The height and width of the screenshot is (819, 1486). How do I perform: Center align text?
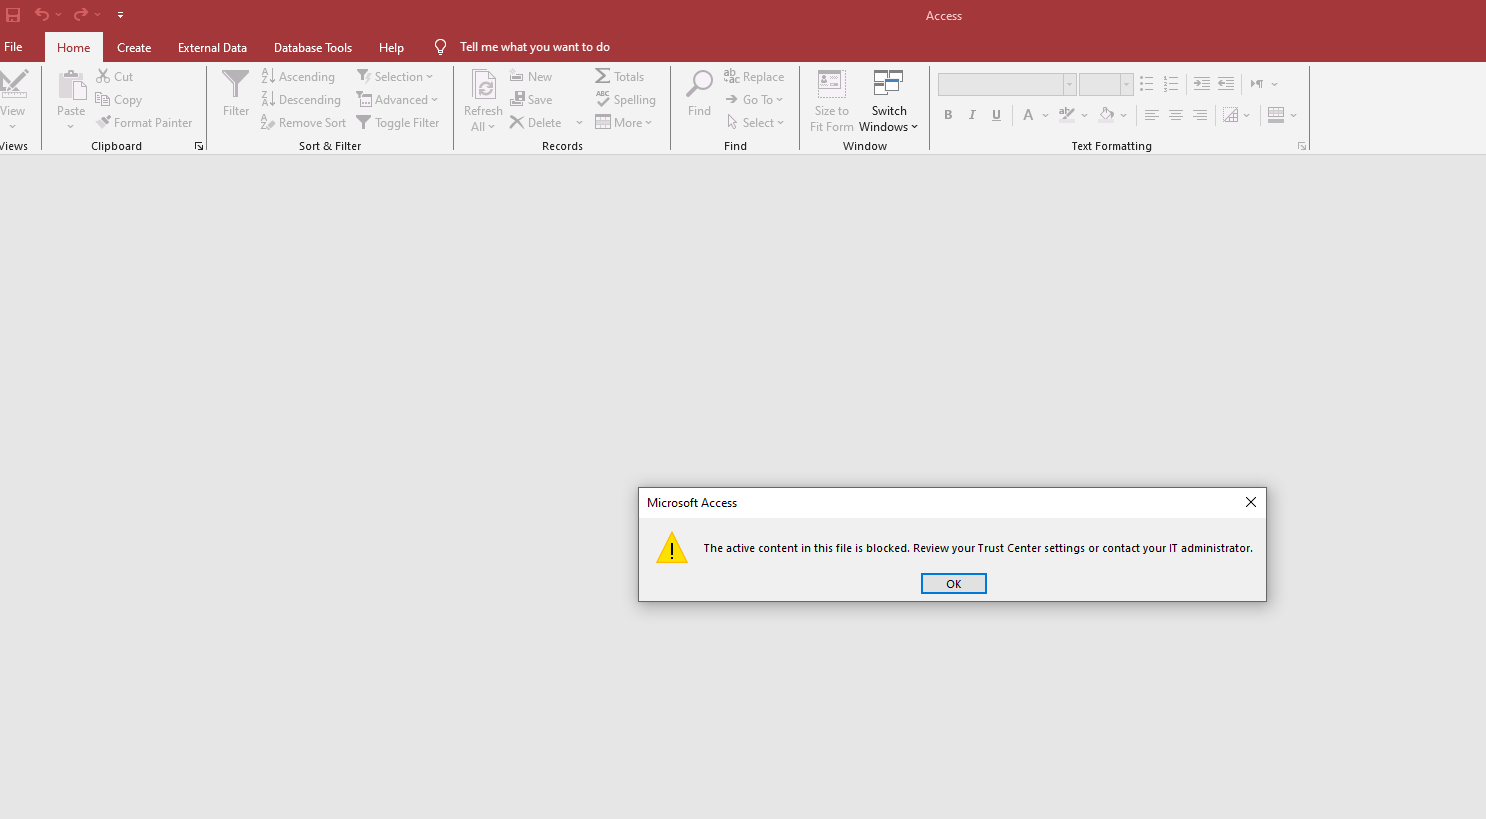1176,115
